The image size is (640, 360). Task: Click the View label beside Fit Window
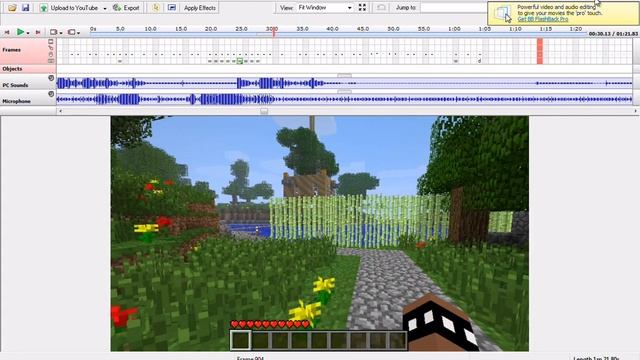click(286, 8)
